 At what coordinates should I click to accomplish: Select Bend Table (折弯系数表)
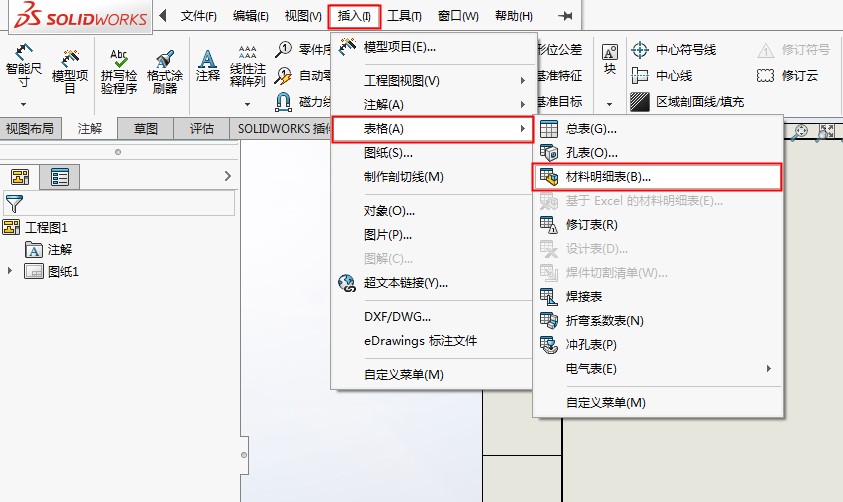click(x=657, y=321)
